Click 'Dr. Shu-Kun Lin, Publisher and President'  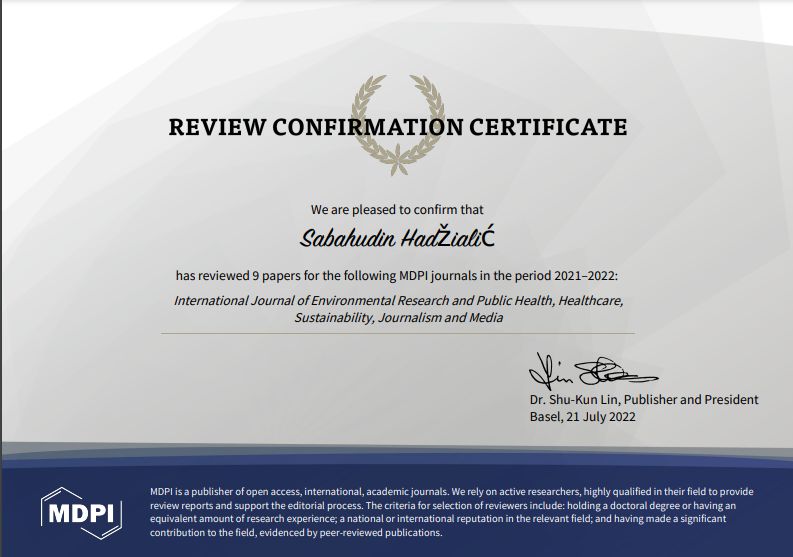point(644,400)
